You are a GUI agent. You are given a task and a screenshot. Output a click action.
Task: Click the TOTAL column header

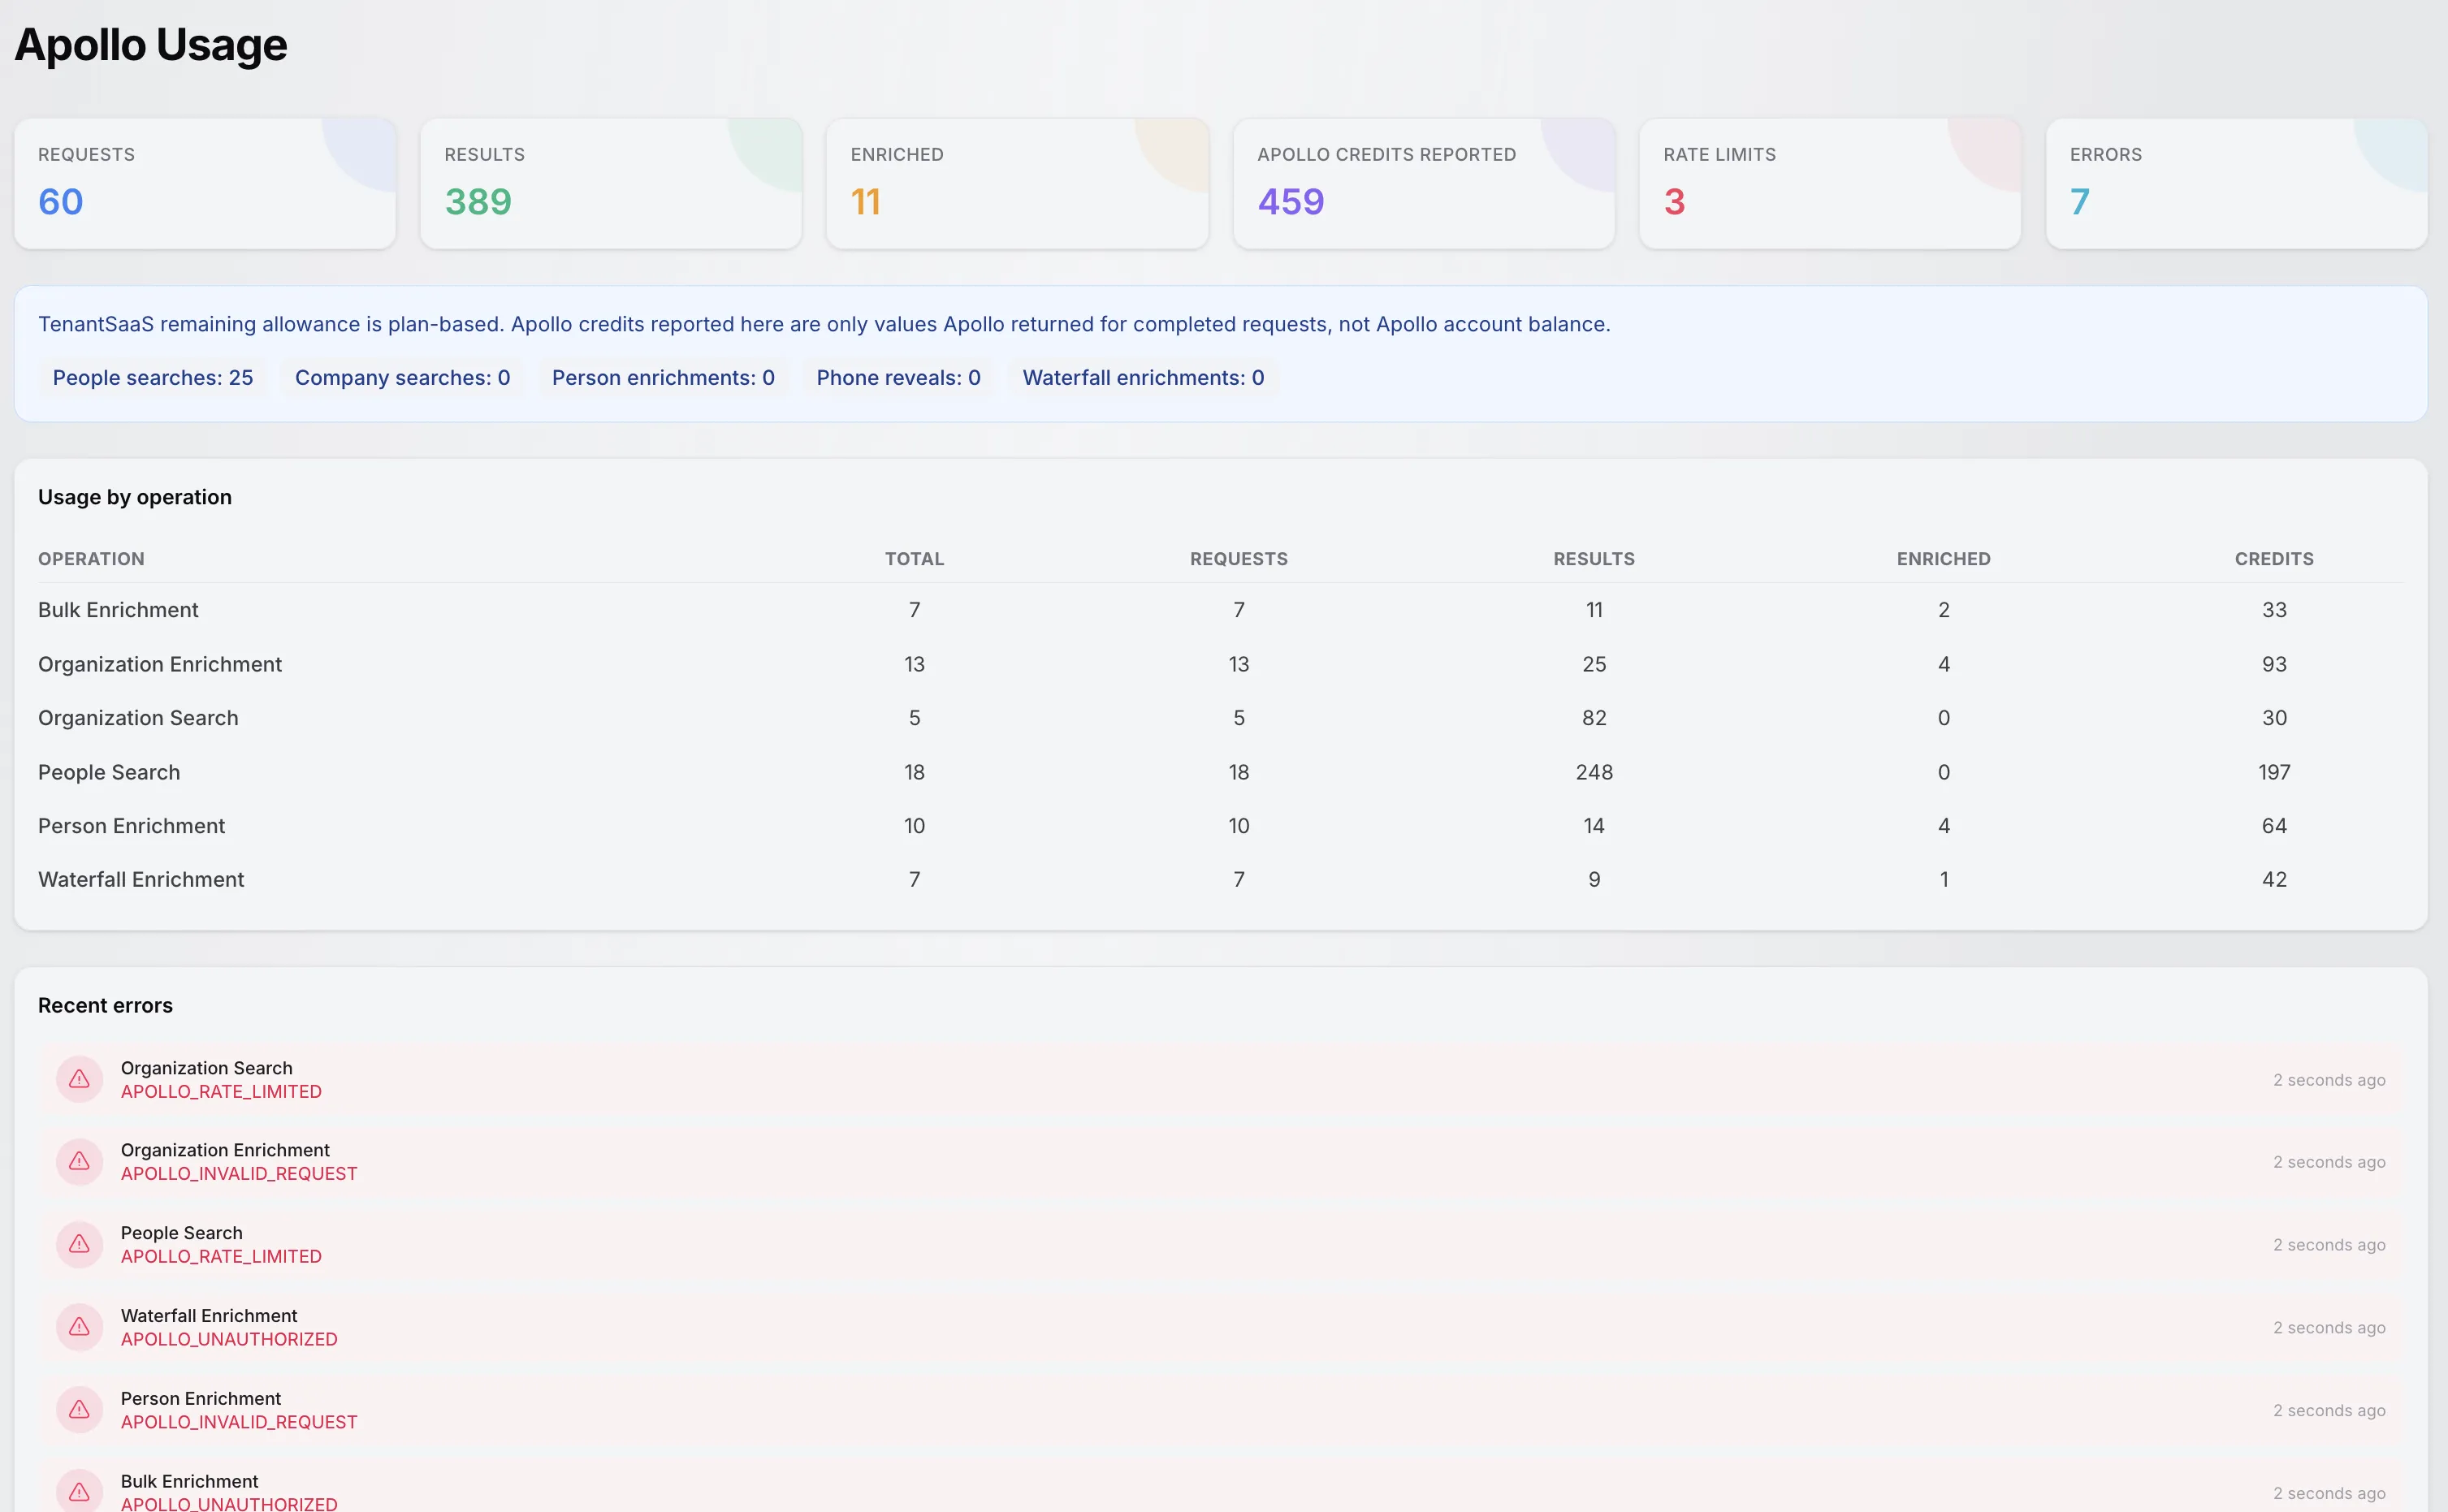coord(914,559)
